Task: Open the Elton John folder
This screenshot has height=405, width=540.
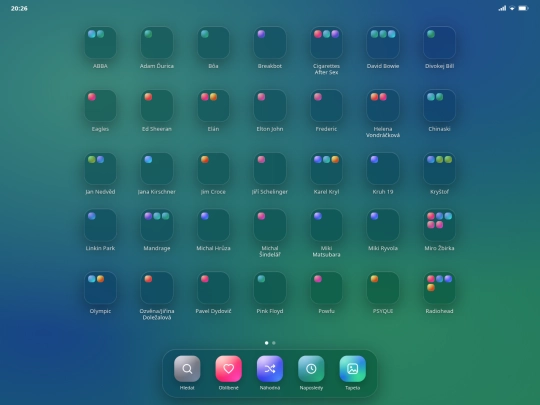Action: pyautogui.click(x=270, y=106)
